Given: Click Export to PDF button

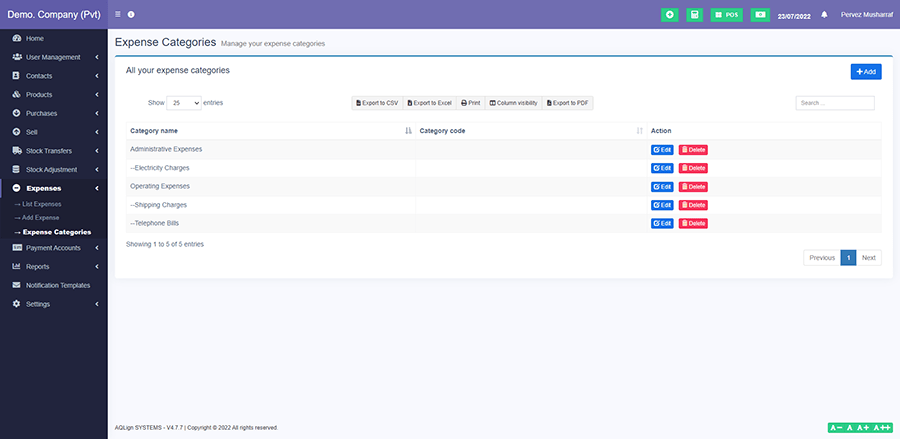Looking at the screenshot, I should click(x=567, y=103).
